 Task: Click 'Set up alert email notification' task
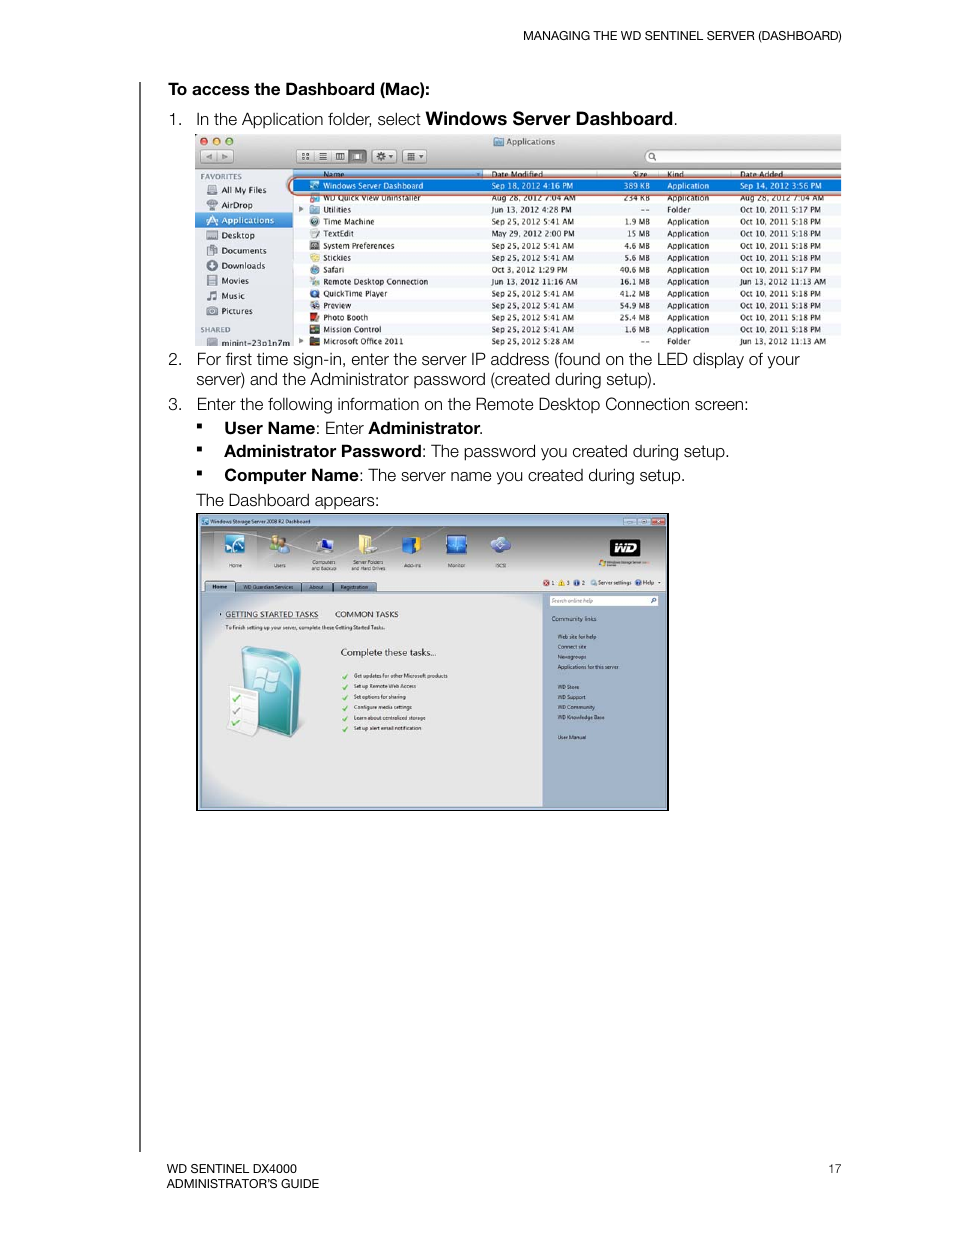point(387,728)
